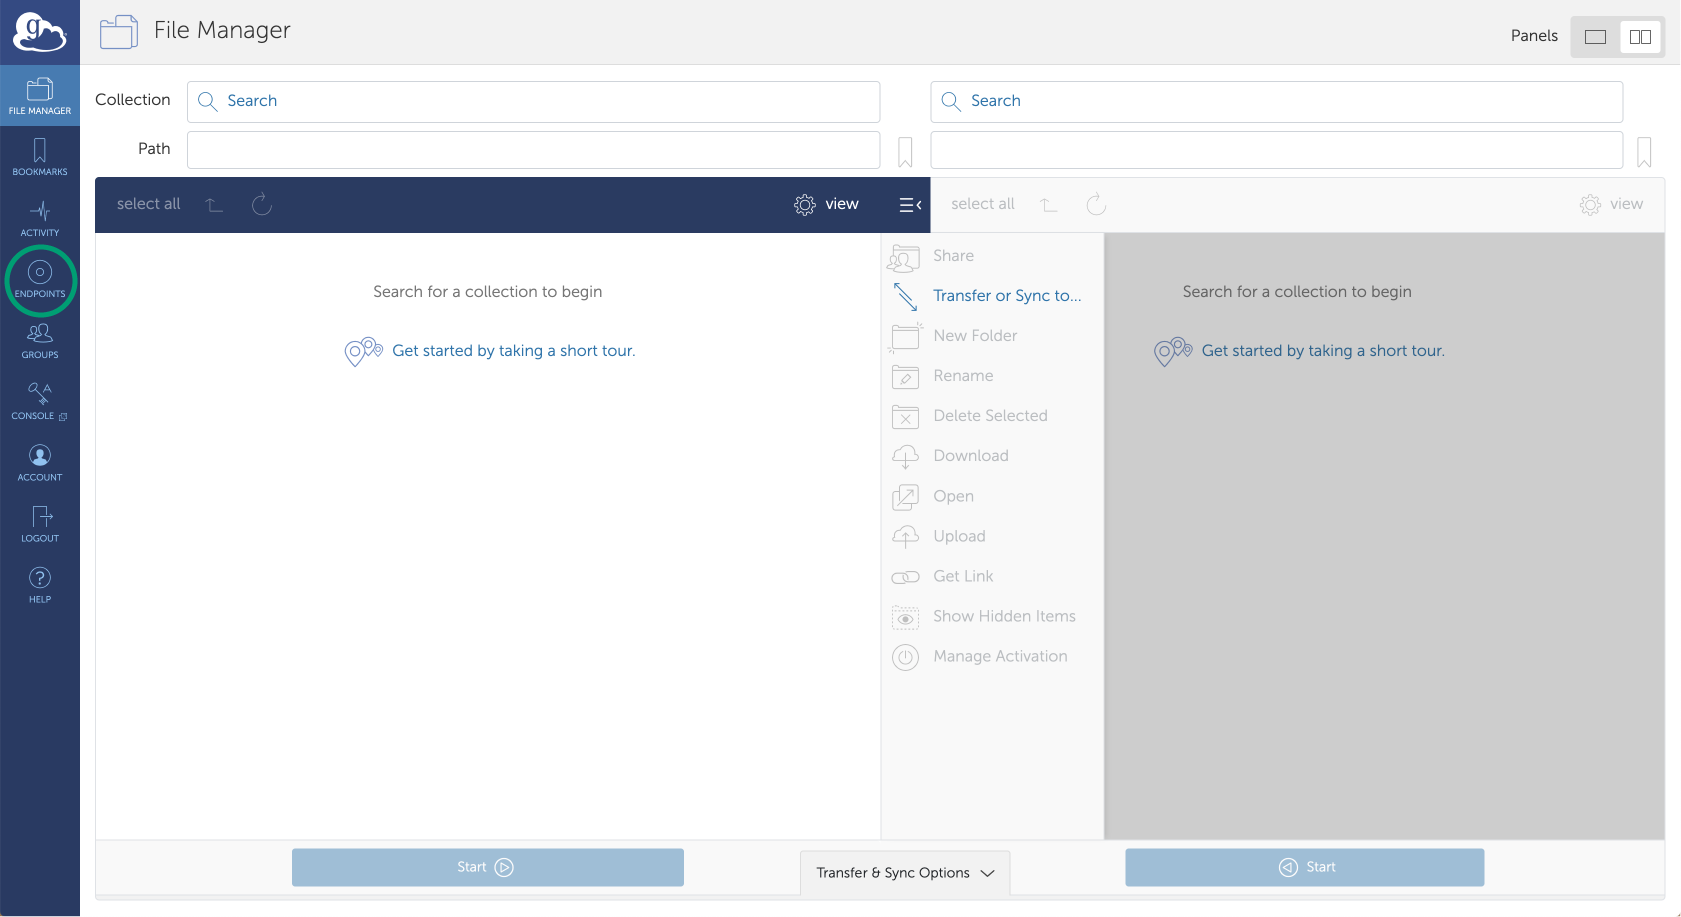Open Console from the sidebar
The image size is (1681, 917).
pos(40,401)
